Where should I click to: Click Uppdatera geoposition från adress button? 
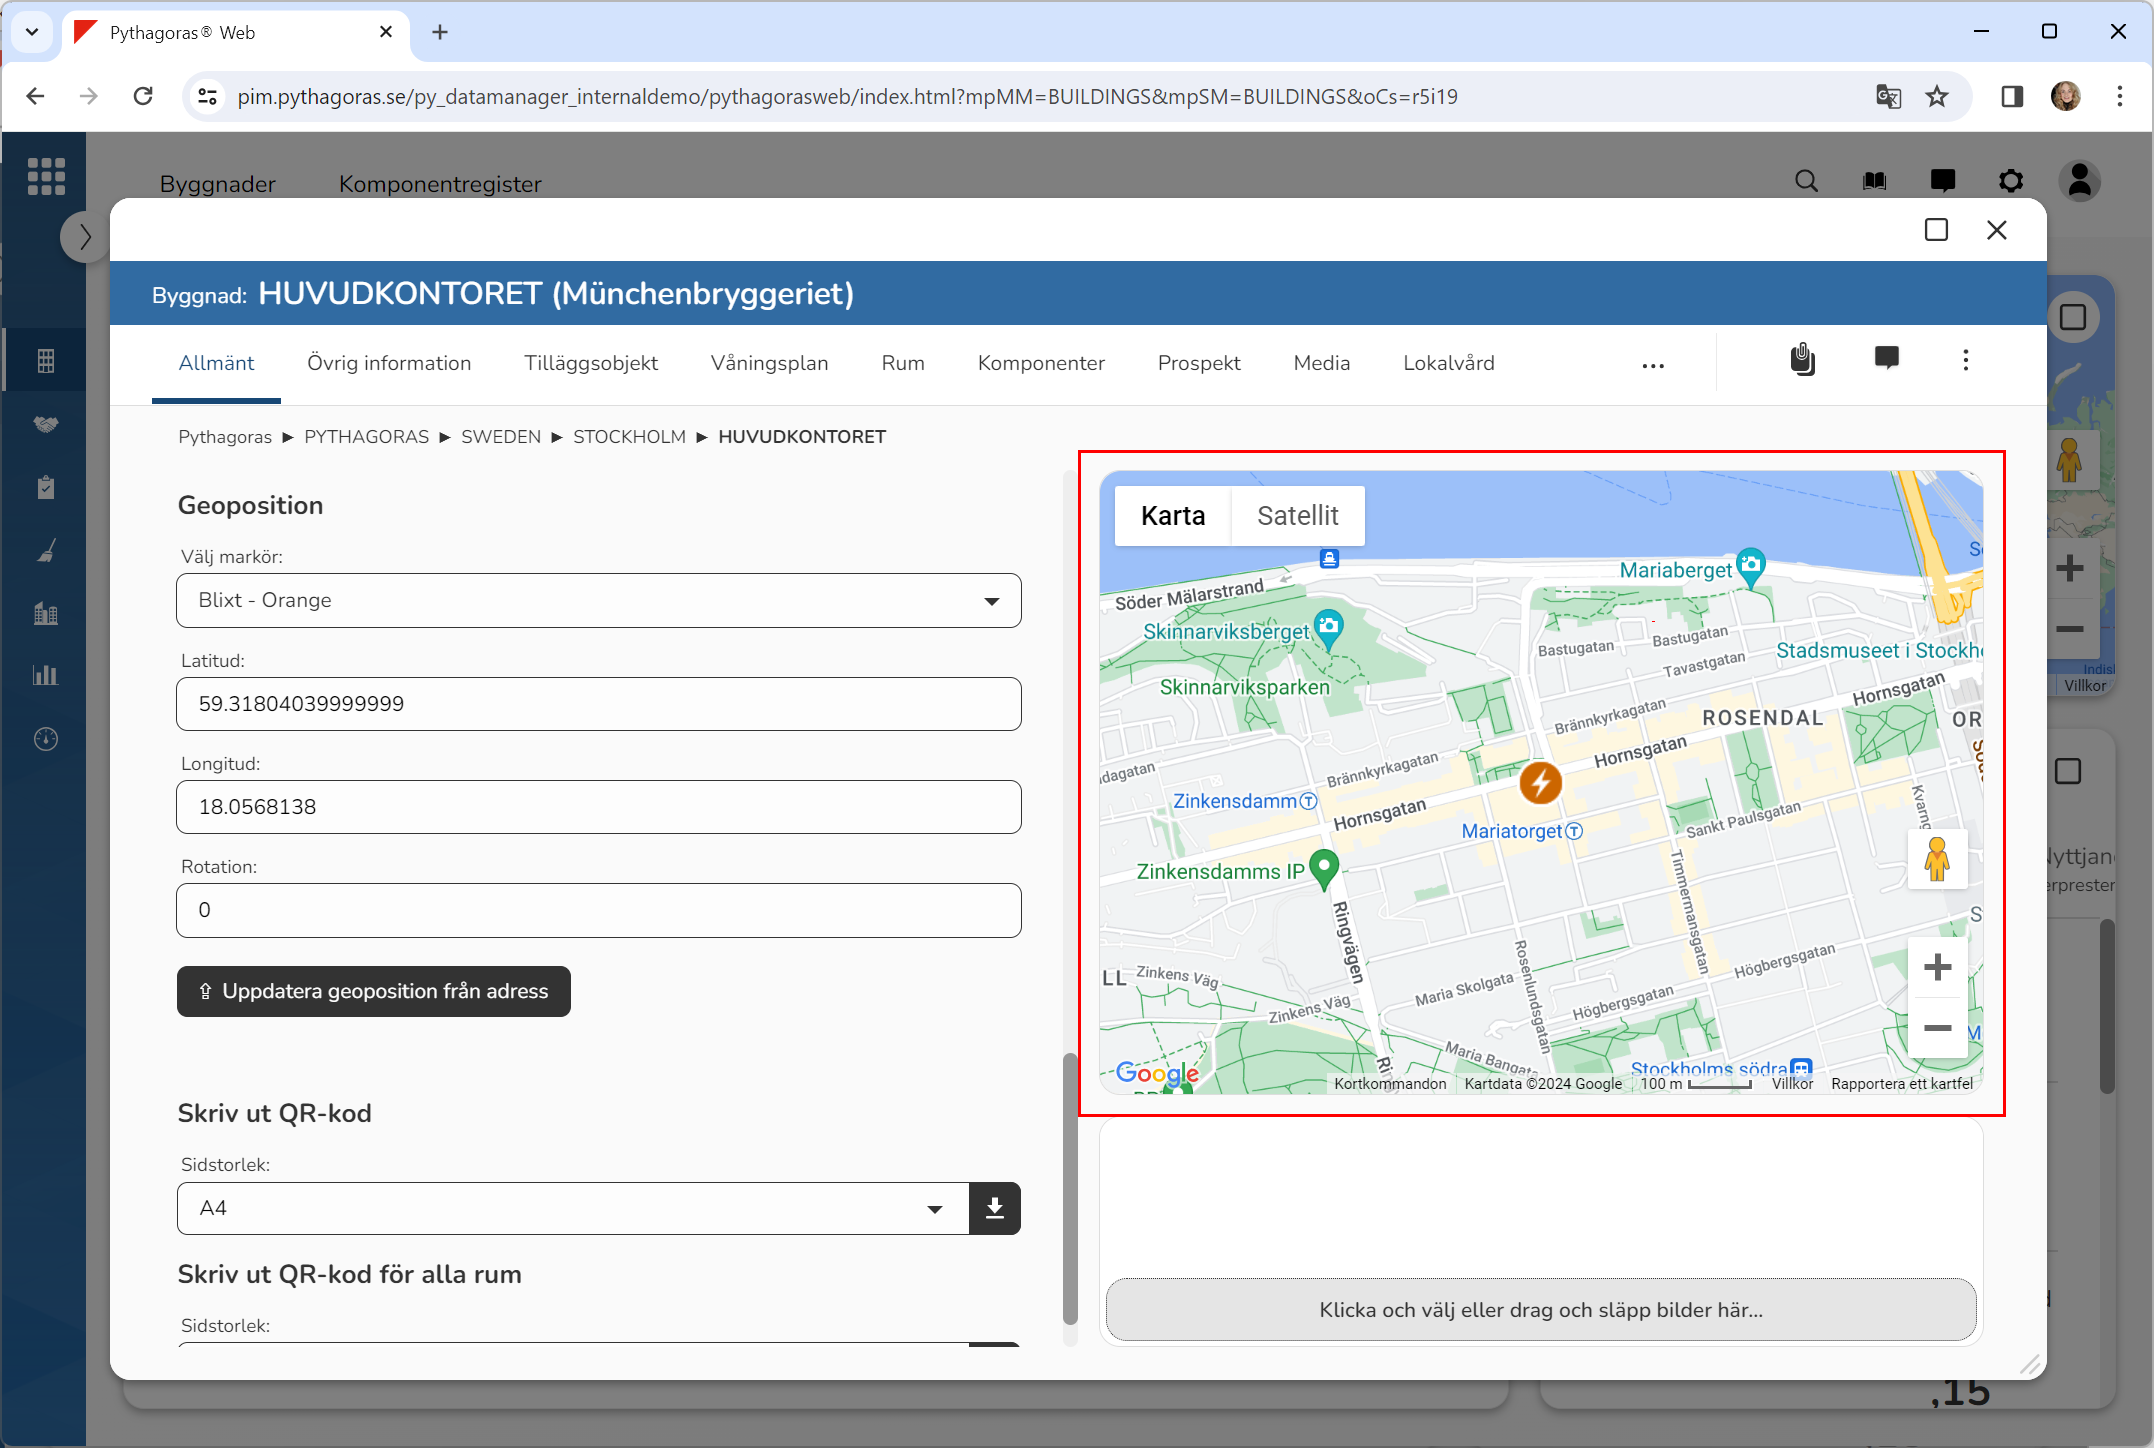pyautogui.click(x=373, y=991)
